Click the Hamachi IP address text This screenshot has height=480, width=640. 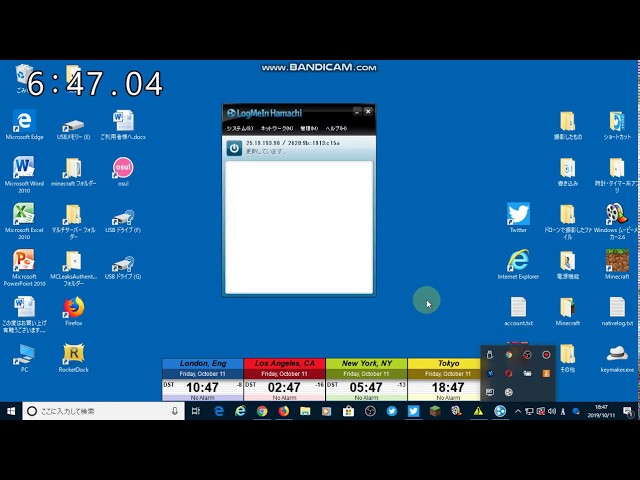(x=293, y=143)
